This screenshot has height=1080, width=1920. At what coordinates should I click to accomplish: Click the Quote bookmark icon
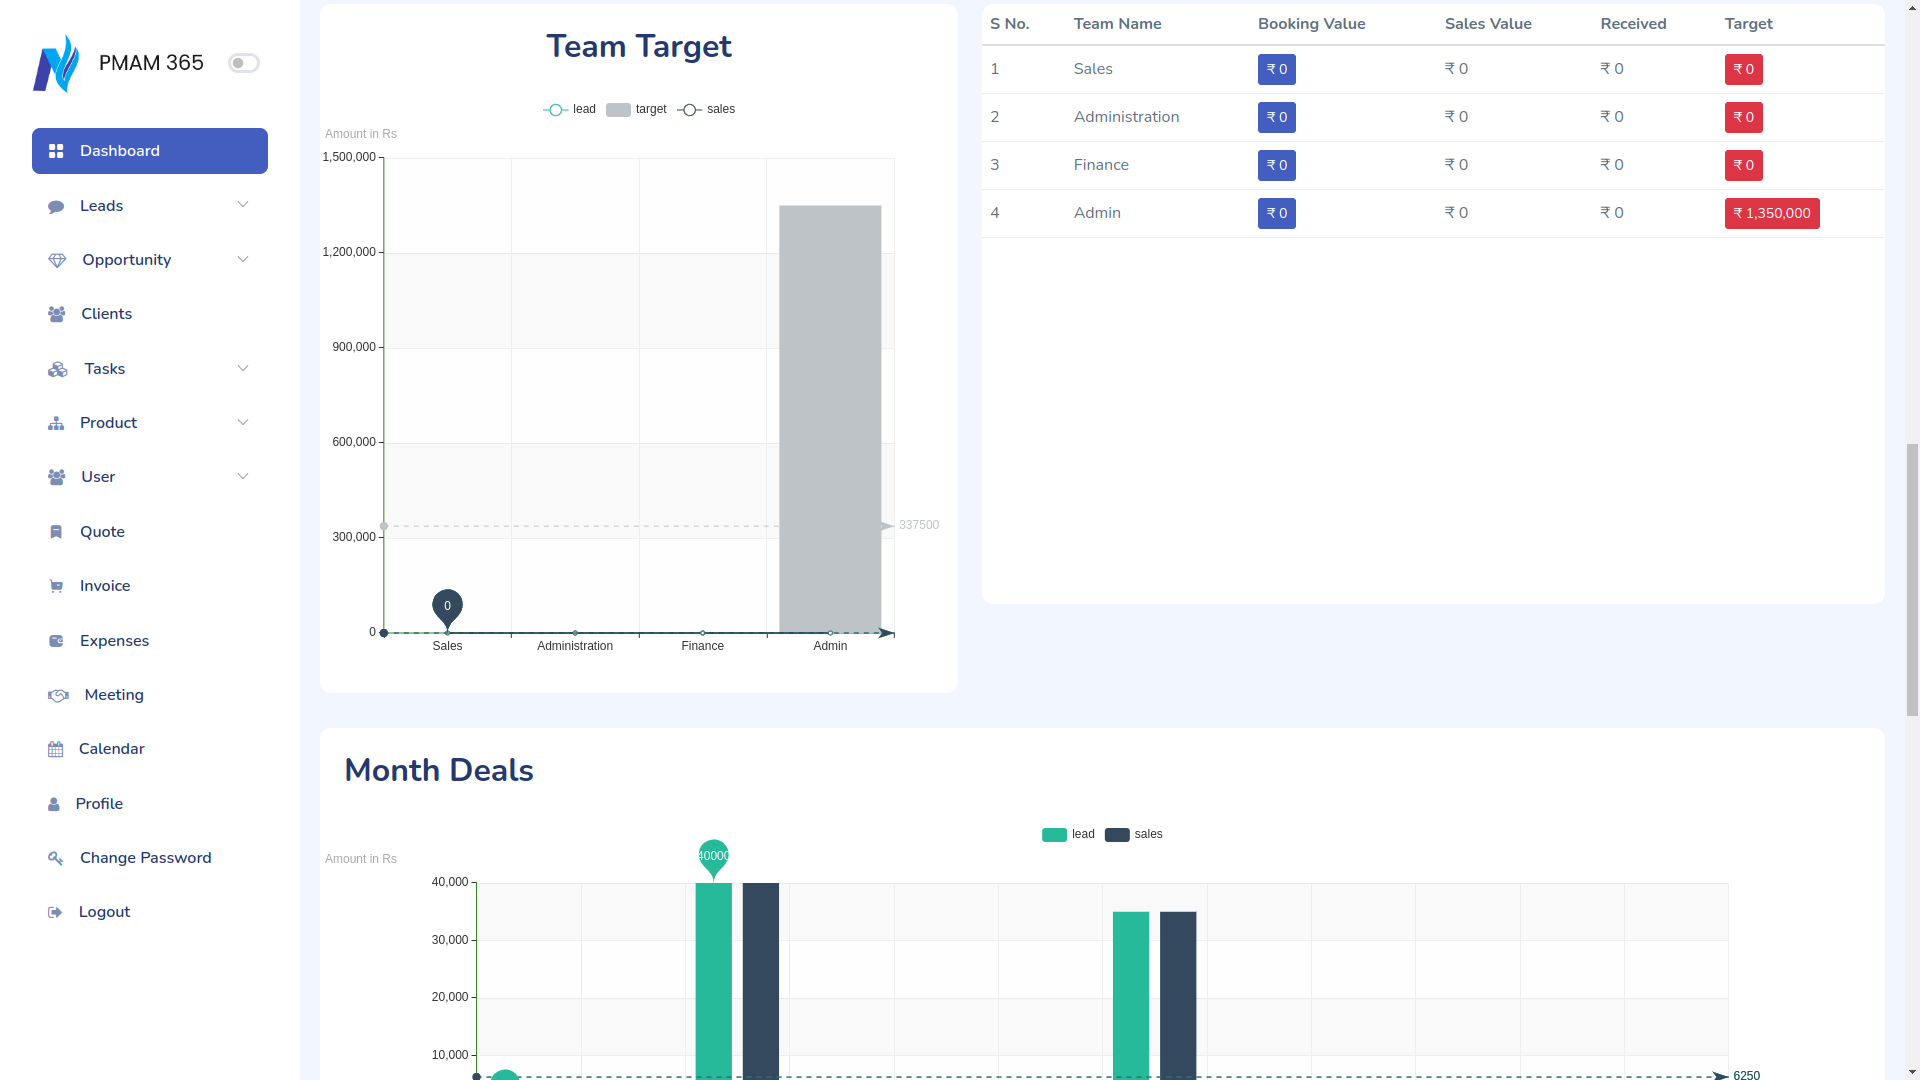pyautogui.click(x=56, y=532)
